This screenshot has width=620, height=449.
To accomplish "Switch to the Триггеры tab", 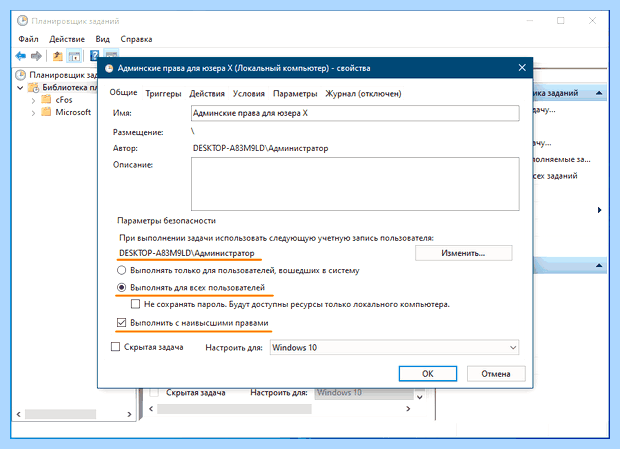I will tap(163, 94).
